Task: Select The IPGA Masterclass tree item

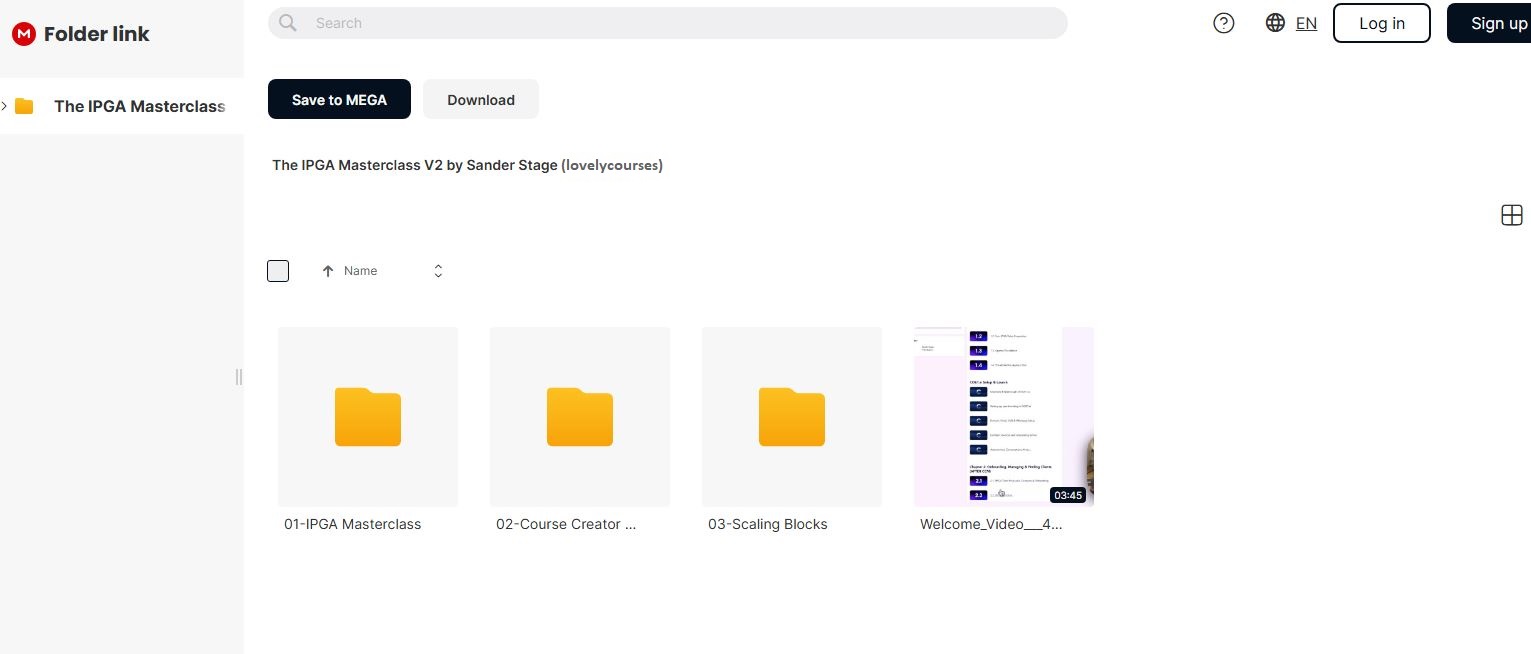Action: (139, 106)
